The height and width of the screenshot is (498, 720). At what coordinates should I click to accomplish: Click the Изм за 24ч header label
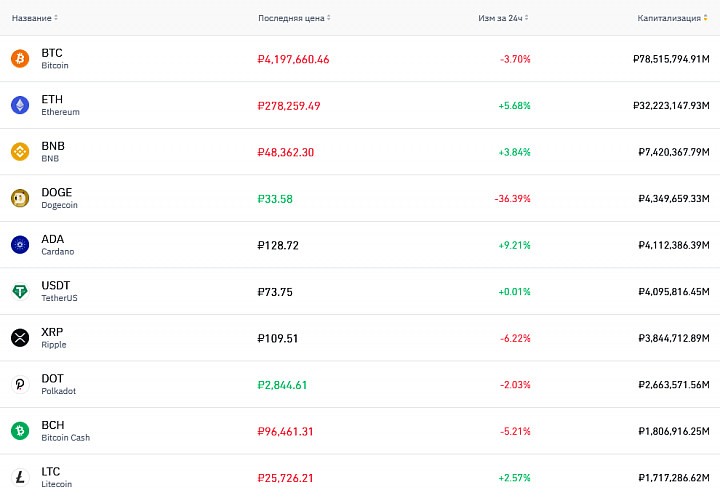pyautogui.click(x=501, y=18)
